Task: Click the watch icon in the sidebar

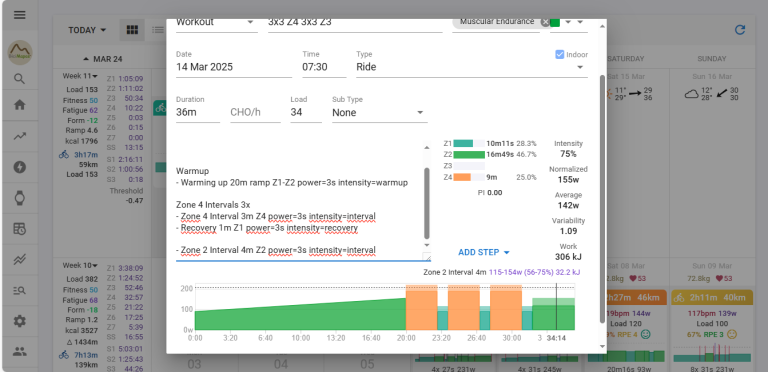Action: coord(20,198)
